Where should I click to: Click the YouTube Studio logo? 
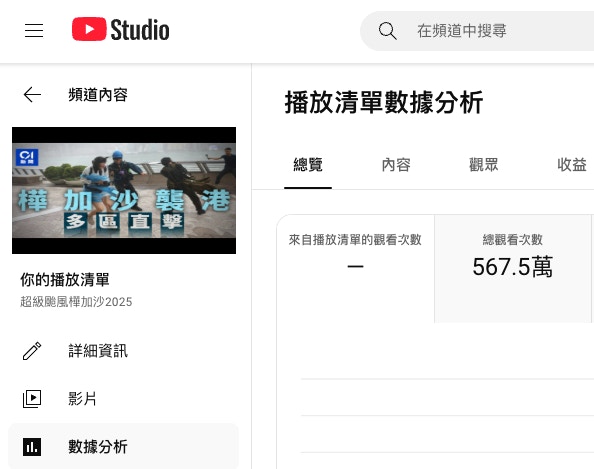pyautogui.click(x=120, y=29)
